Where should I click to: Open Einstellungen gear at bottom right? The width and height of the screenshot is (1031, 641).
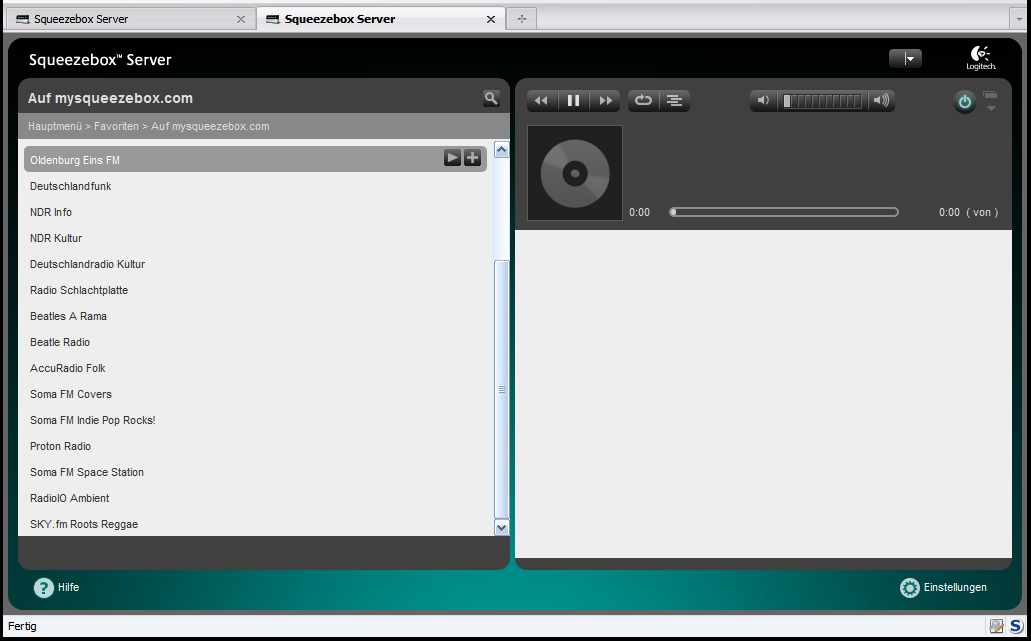tap(909, 587)
